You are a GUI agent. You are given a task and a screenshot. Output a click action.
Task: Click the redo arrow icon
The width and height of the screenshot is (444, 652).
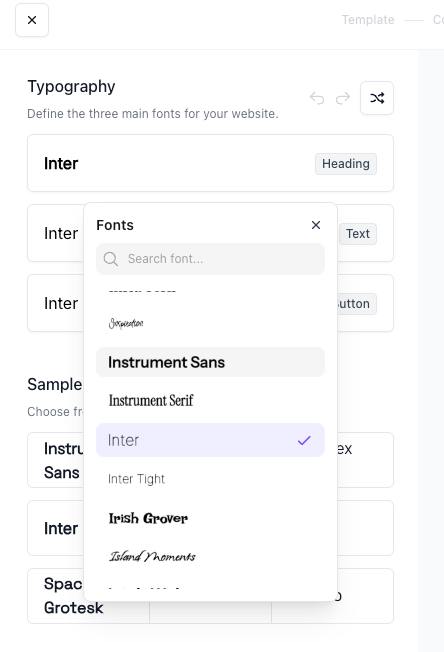[343, 99]
